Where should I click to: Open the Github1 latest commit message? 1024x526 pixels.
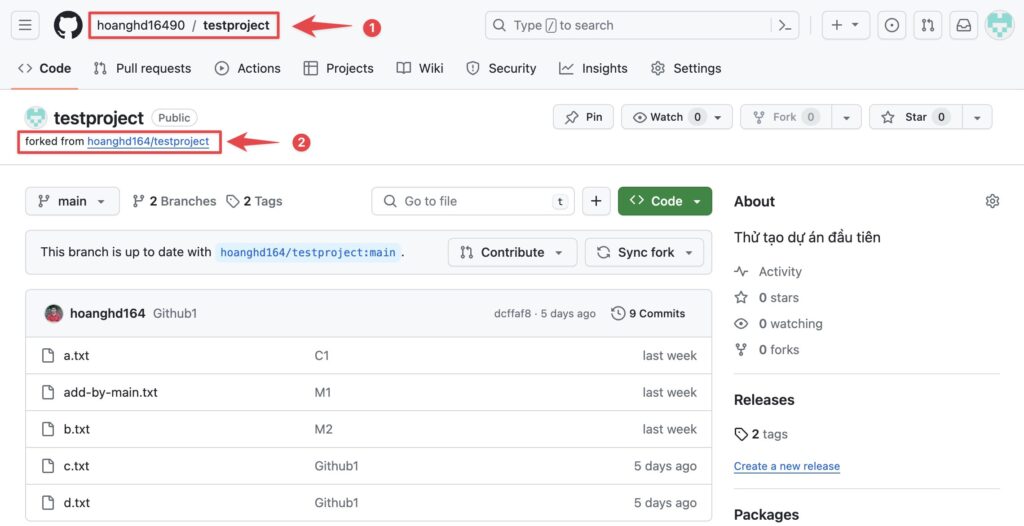(175, 314)
